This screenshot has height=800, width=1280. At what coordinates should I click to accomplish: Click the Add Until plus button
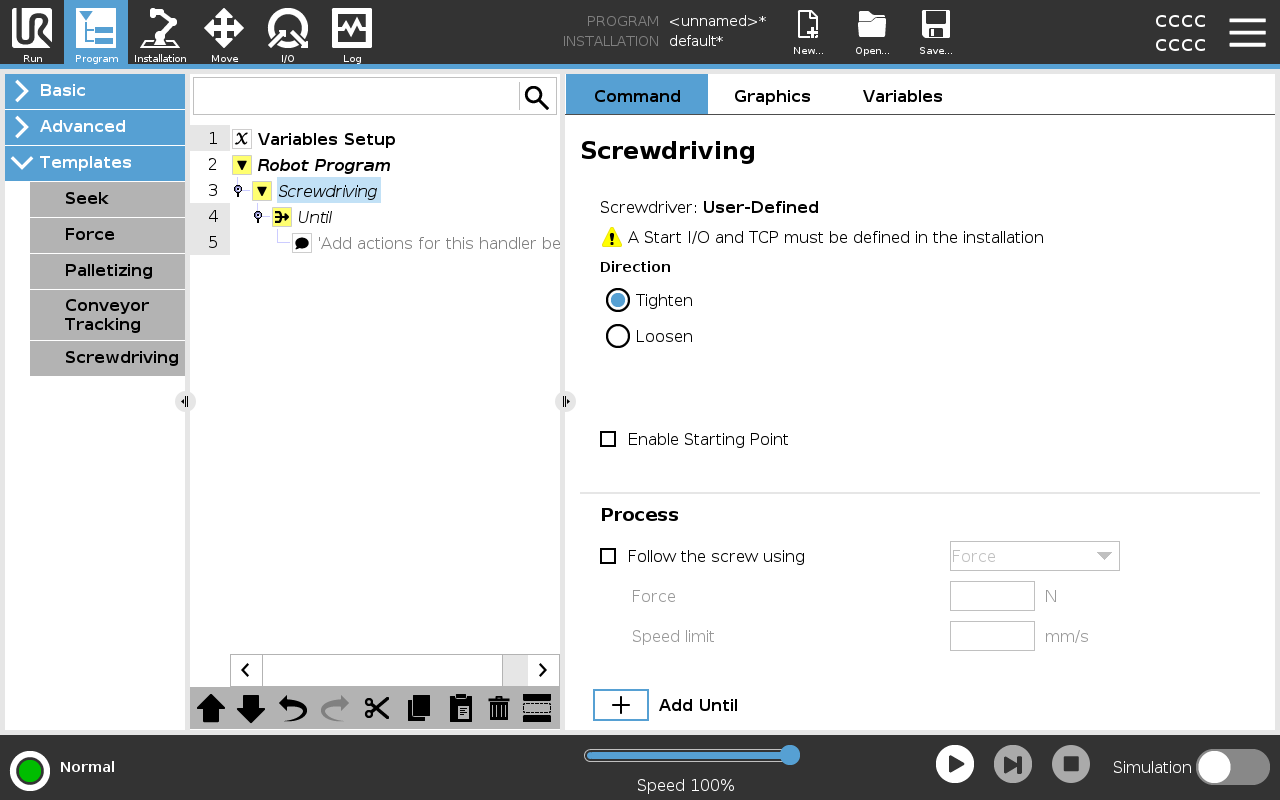coord(621,705)
